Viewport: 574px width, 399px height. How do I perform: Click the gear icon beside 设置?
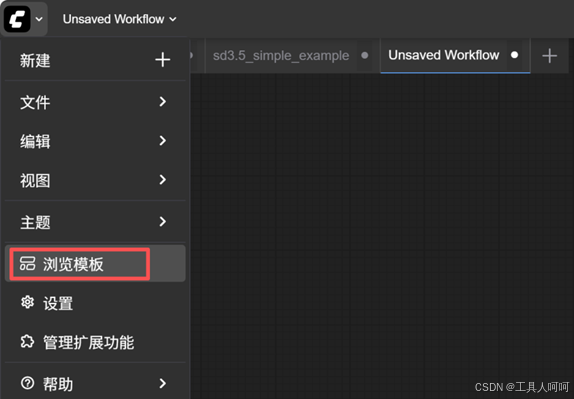(x=27, y=302)
